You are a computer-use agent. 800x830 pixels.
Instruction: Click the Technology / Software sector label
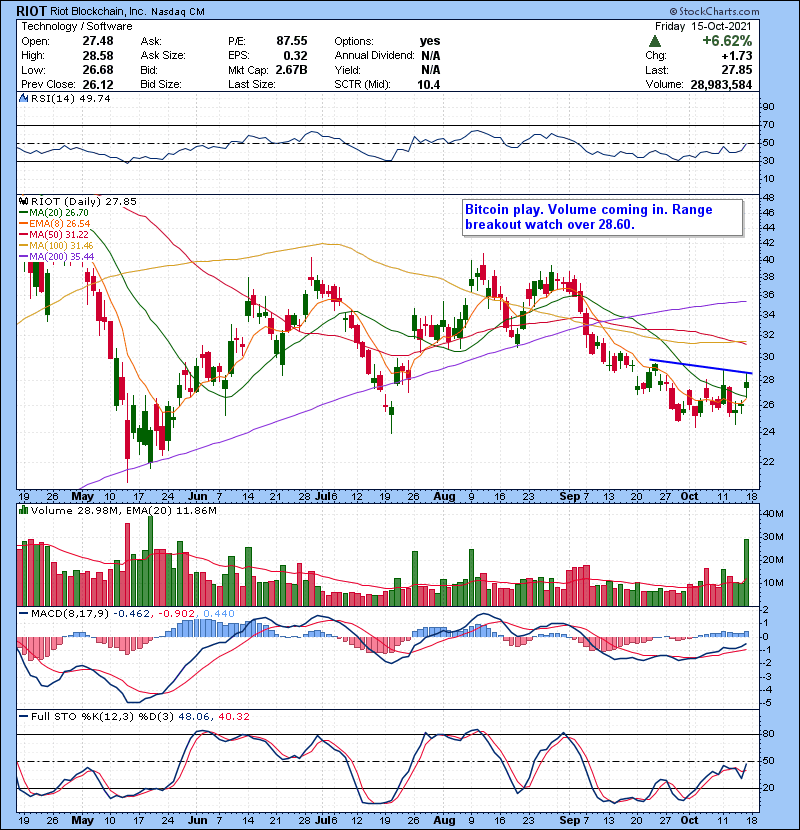pyautogui.click(x=77, y=26)
